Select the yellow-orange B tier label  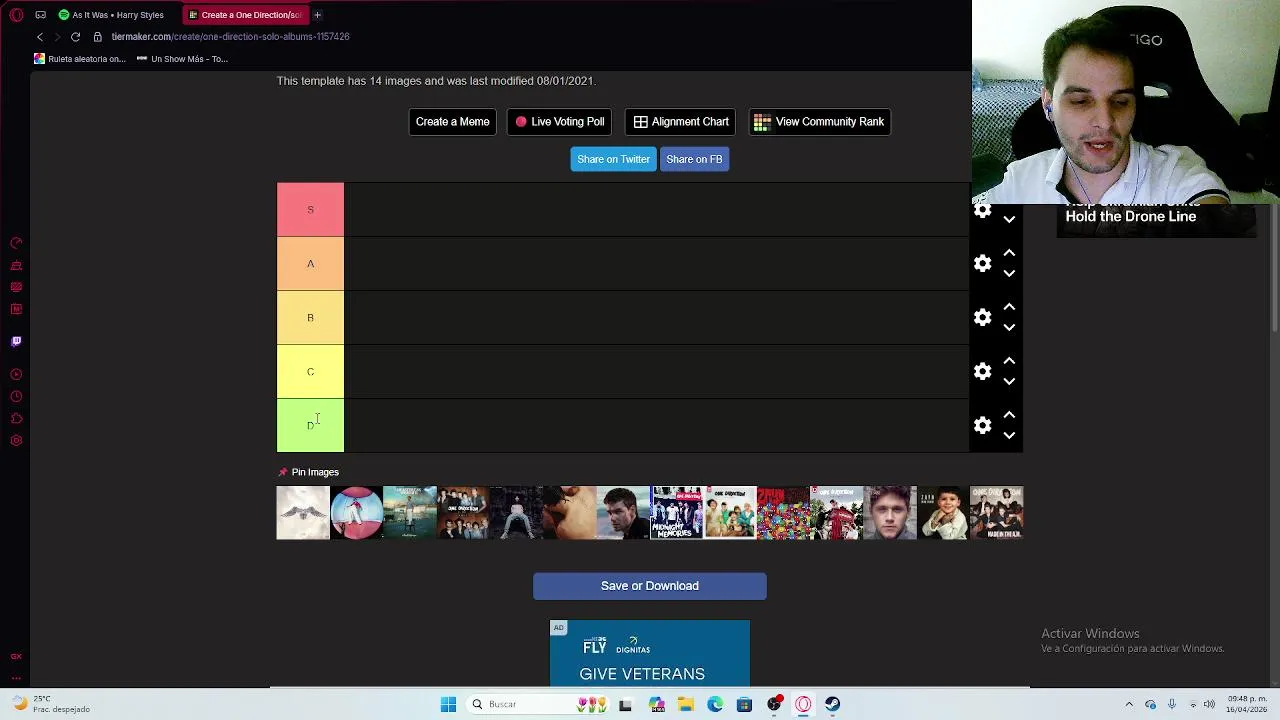[310, 318]
